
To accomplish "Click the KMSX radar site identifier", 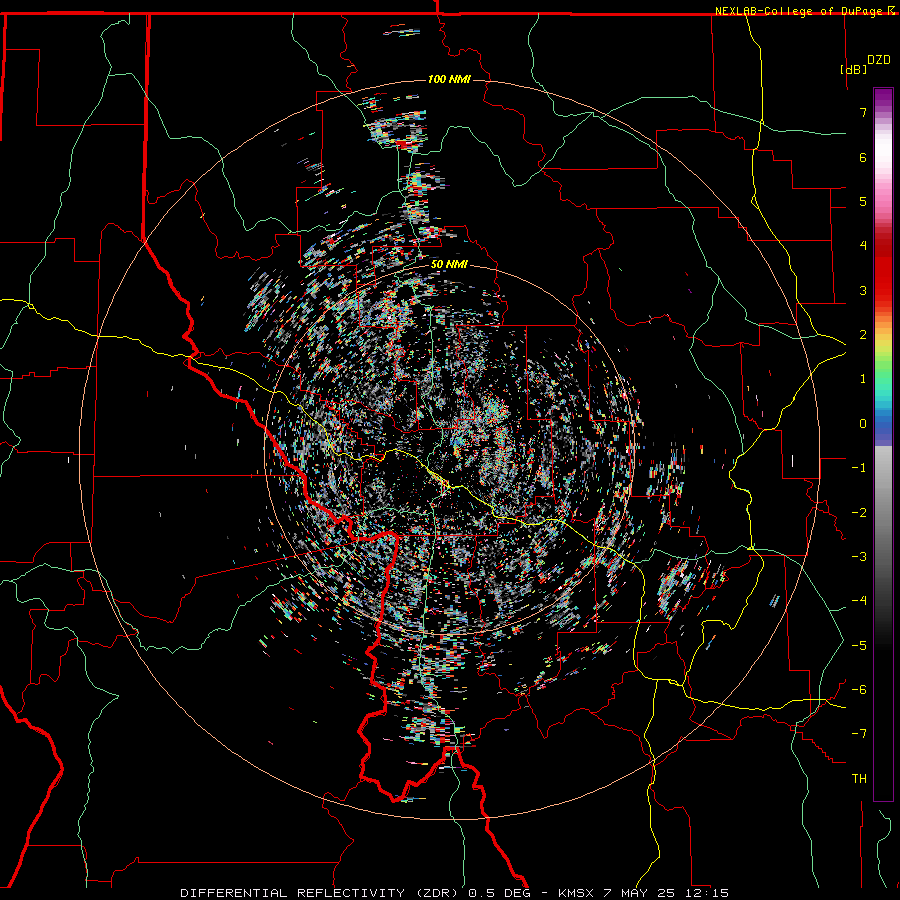I will pyautogui.click(x=576, y=893).
